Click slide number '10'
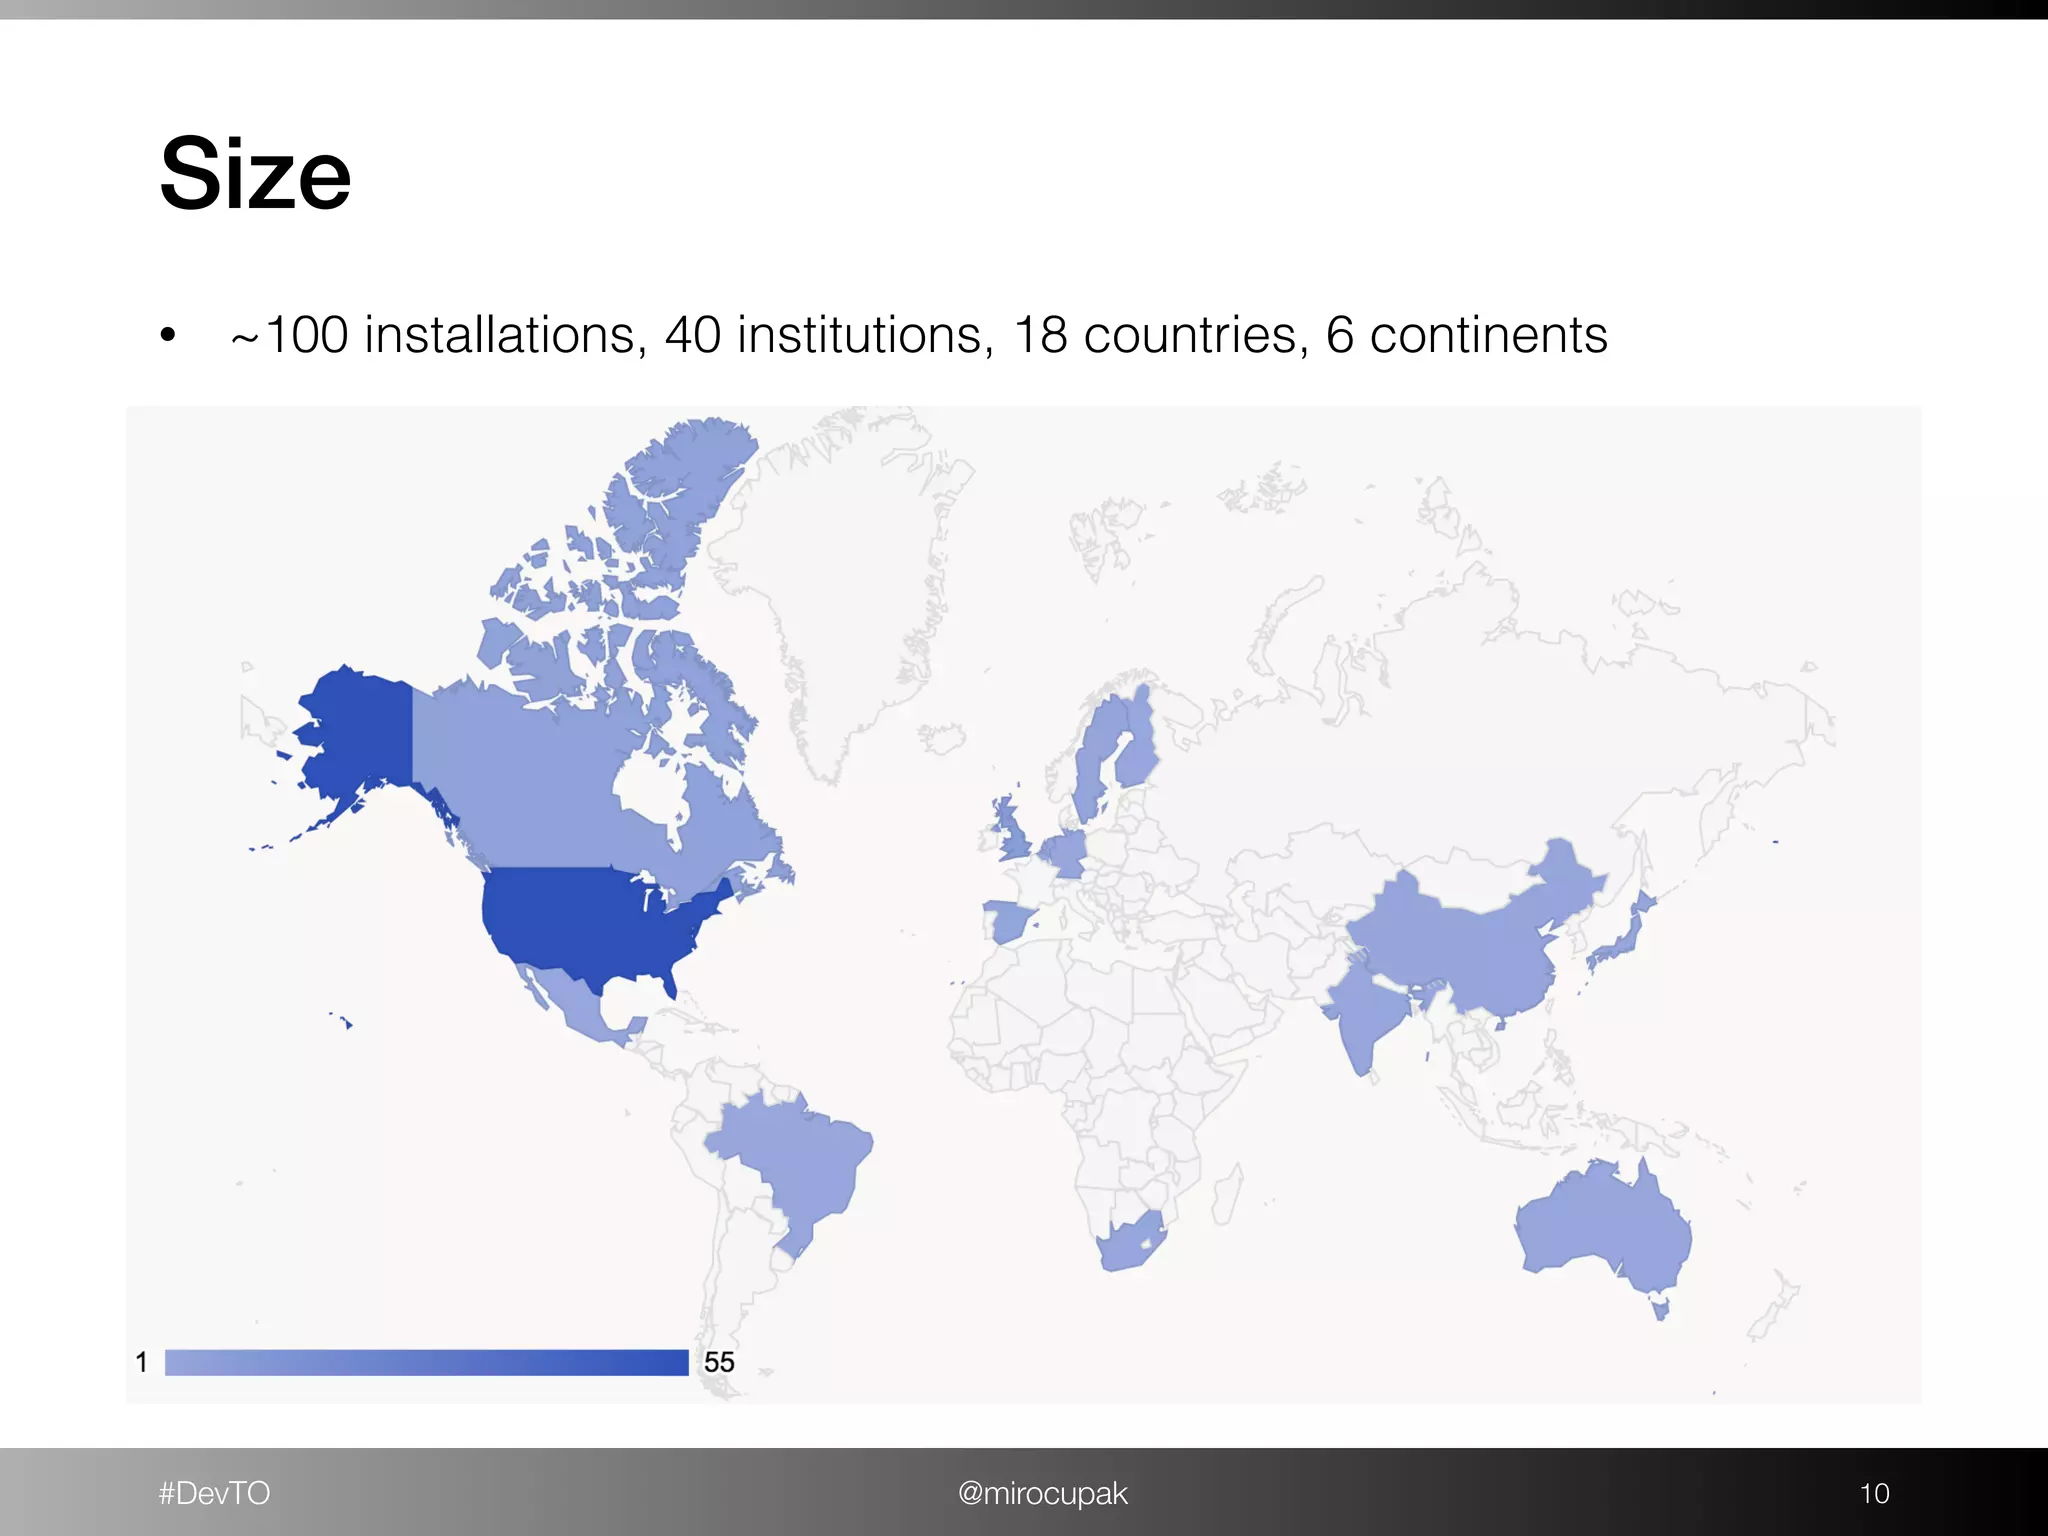 click(1874, 1493)
